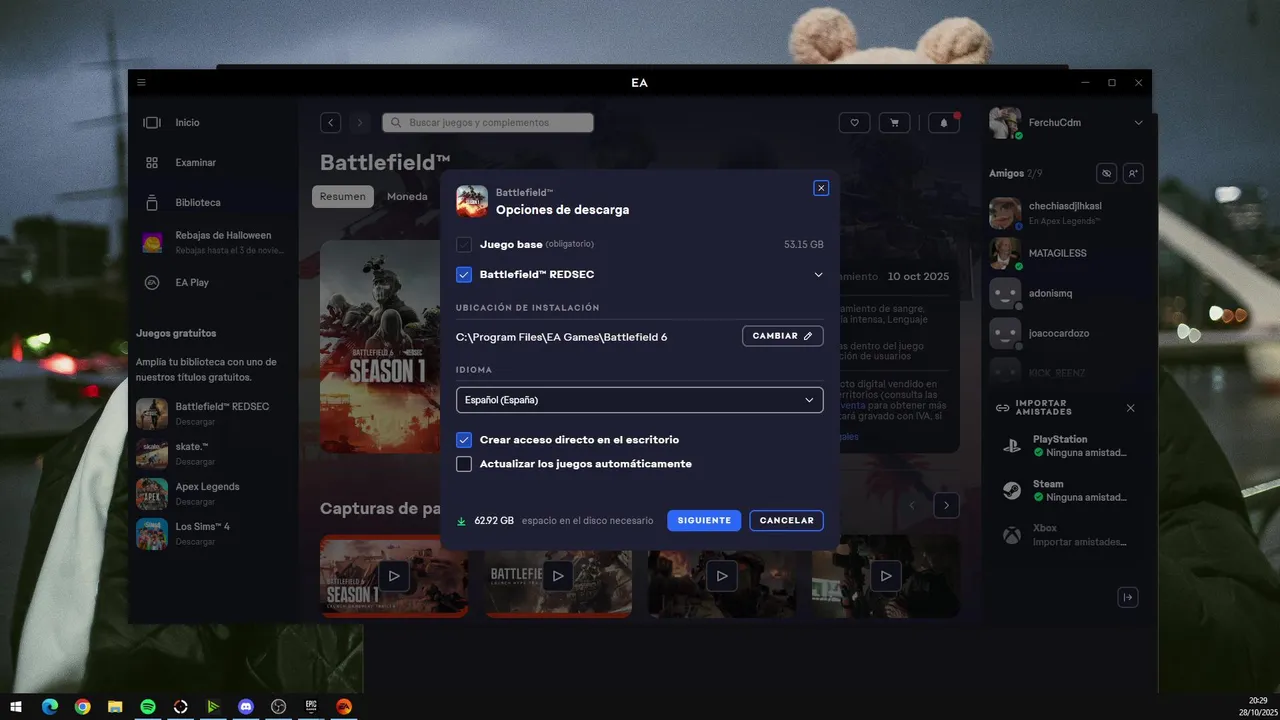Open Microsoft Edge from taskbar
The image size is (1280, 720).
pos(49,706)
